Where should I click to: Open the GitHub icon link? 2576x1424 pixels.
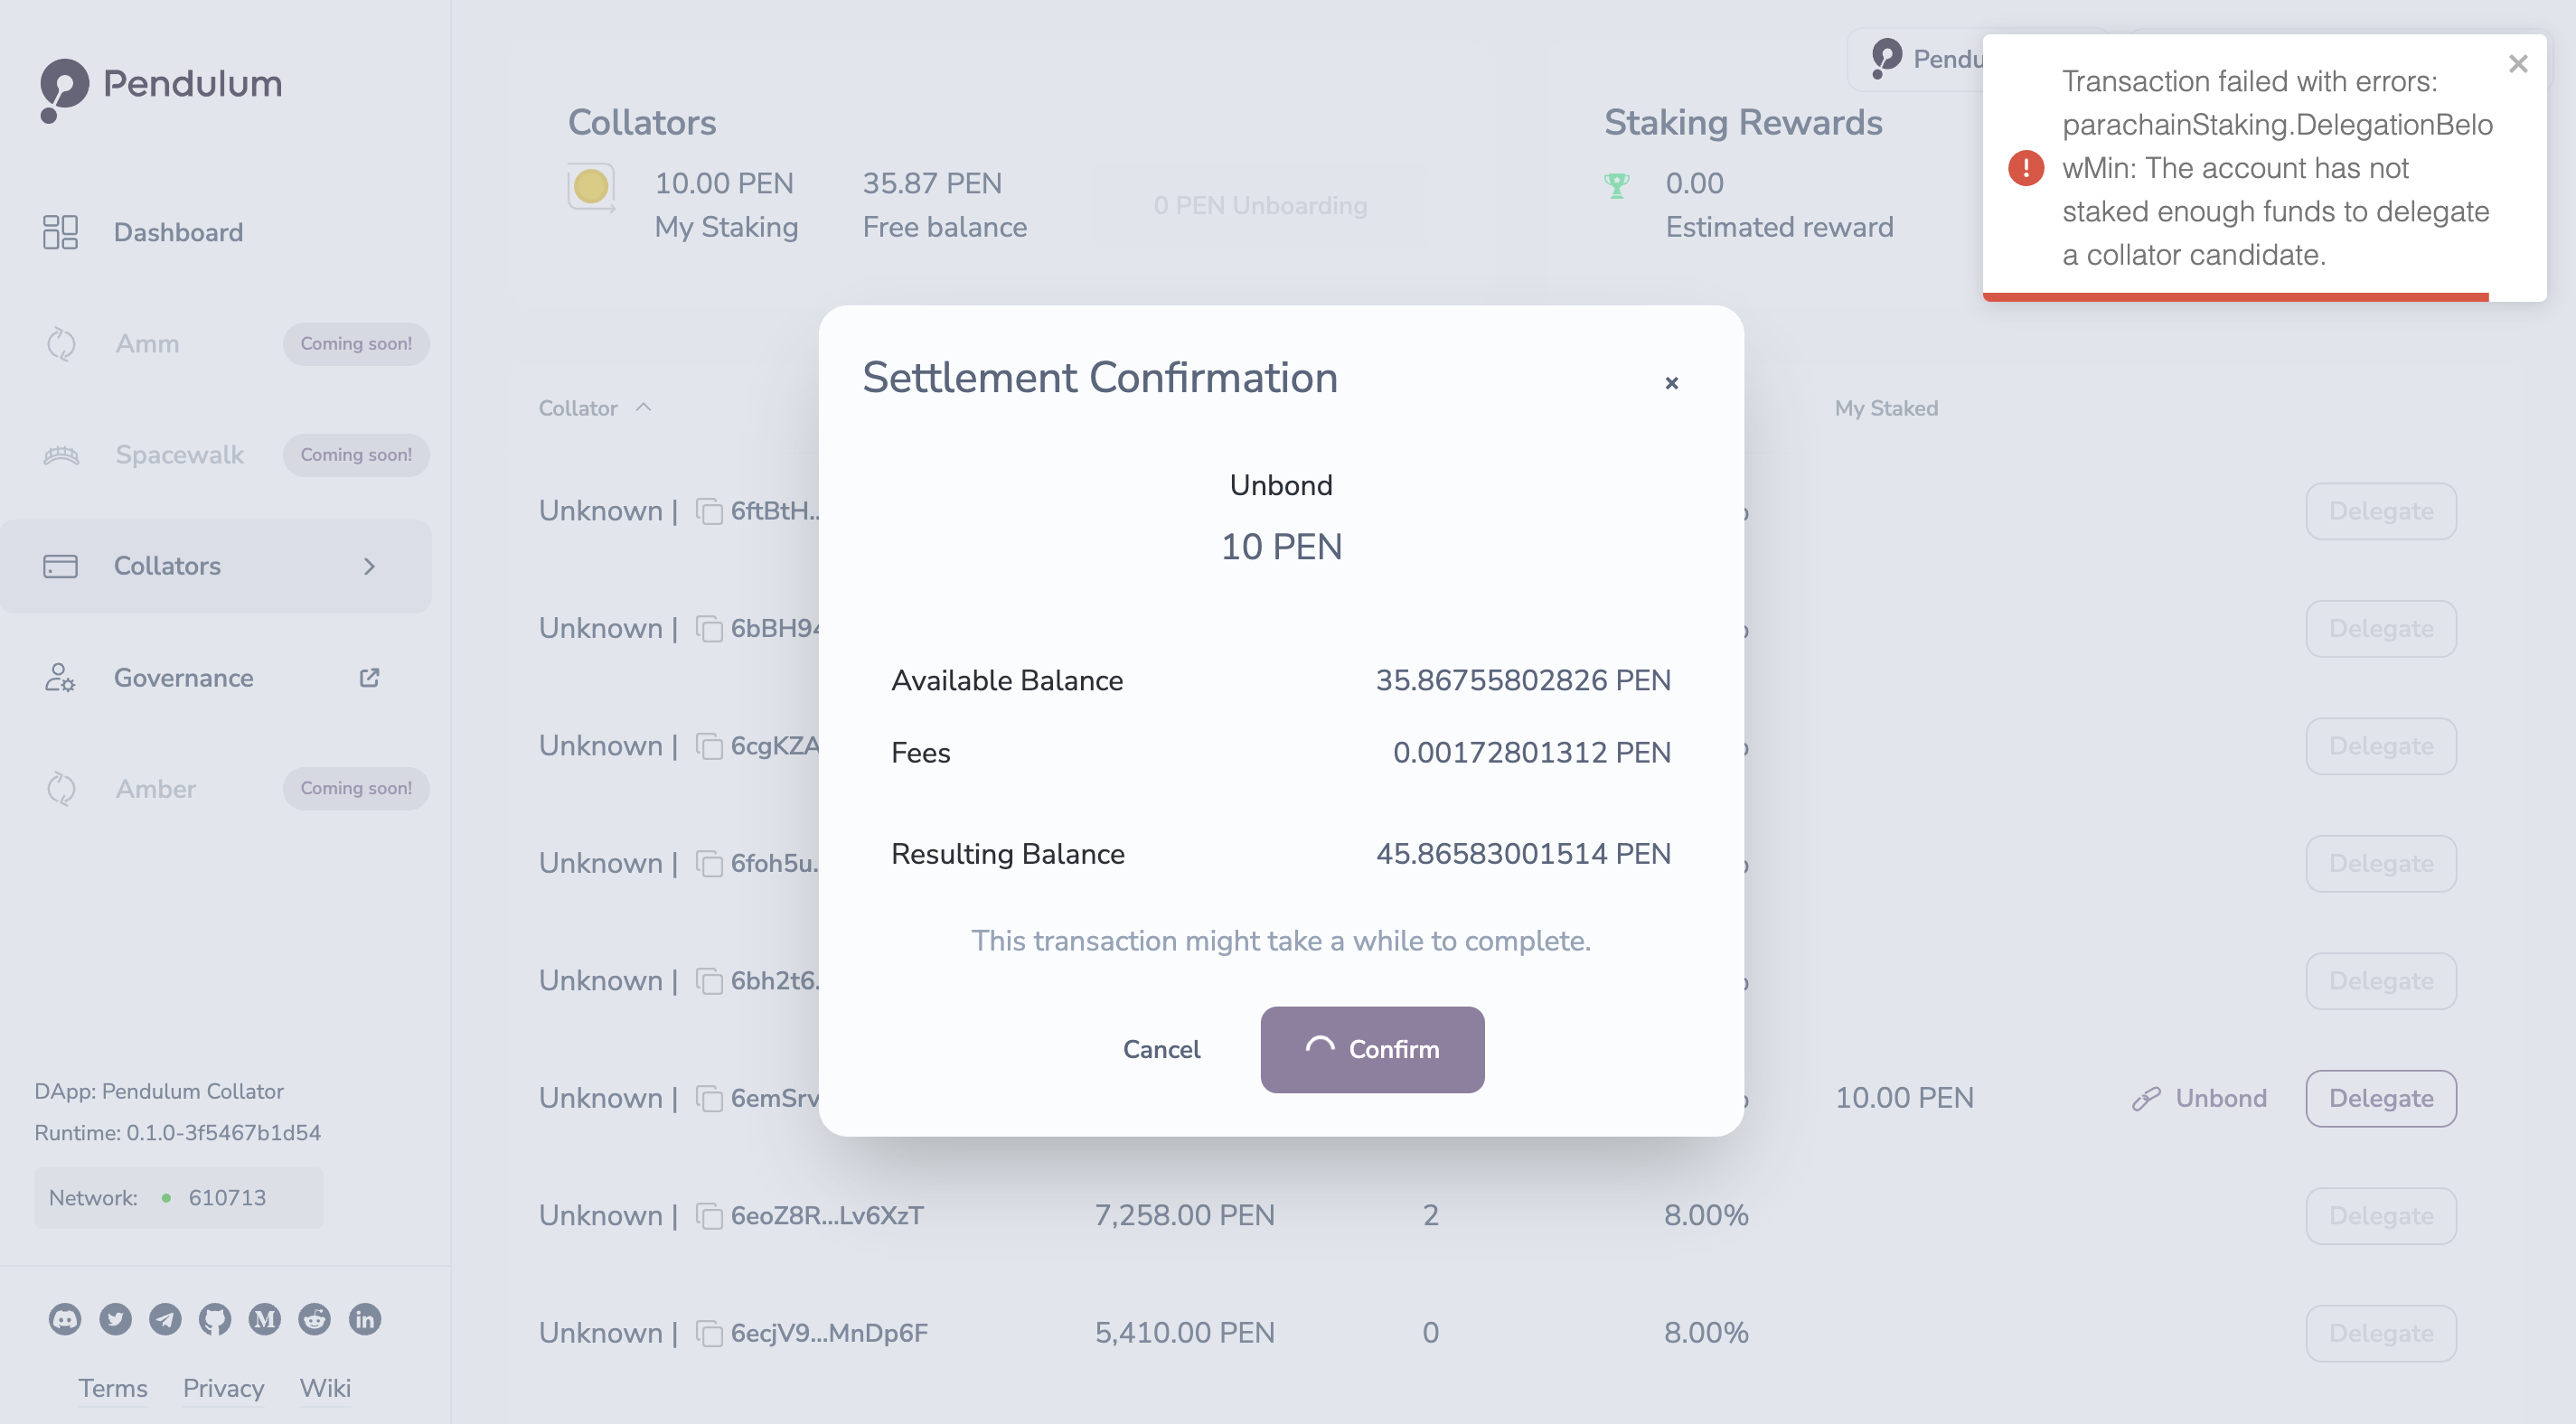(215, 1319)
